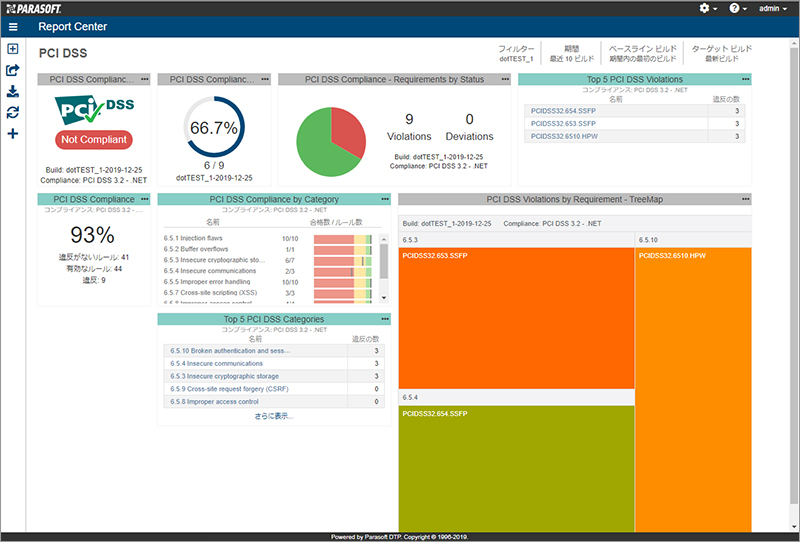The width and height of the screenshot is (800, 542).
Task: Open PCIDSS32.653.SSFP in Top 5 Violations
Action: click(563, 124)
